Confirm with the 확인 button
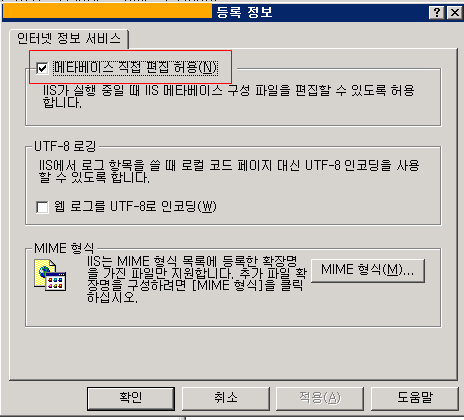The width and height of the screenshot is (464, 420). coord(131,398)
